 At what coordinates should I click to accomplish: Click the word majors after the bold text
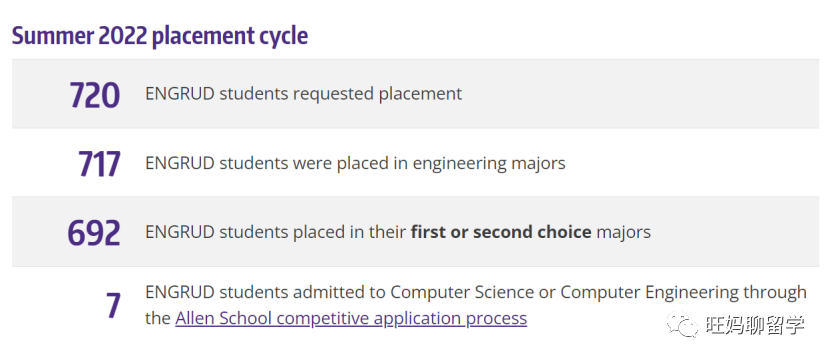click(623, 233)
